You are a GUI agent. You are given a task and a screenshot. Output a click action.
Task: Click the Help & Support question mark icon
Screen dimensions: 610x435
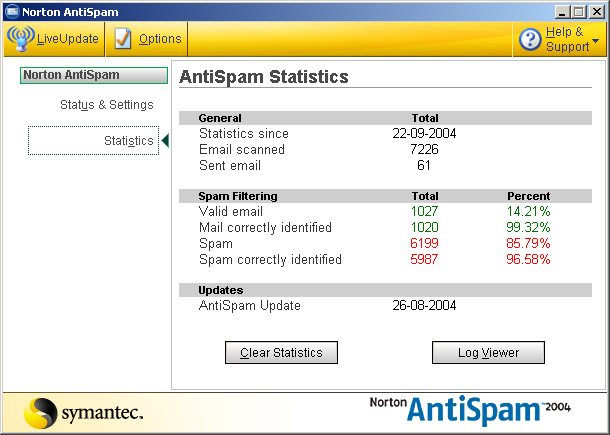530,39
